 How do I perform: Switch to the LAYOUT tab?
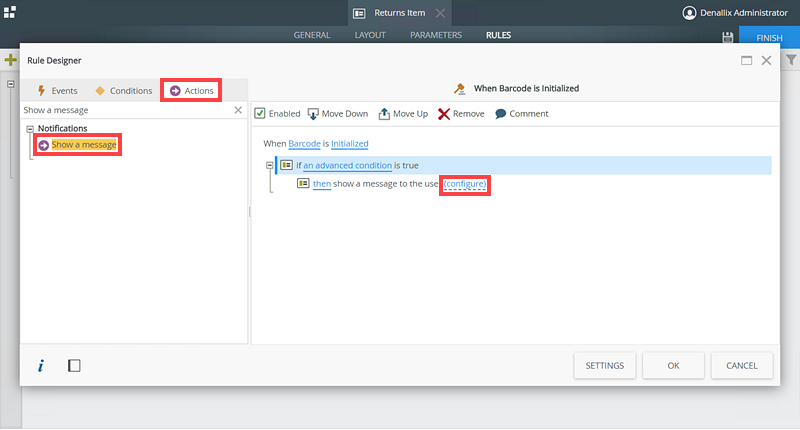[x=370, y=35]
